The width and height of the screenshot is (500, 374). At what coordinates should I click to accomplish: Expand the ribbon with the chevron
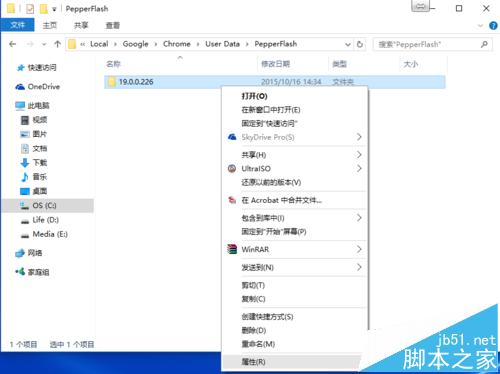480,25
